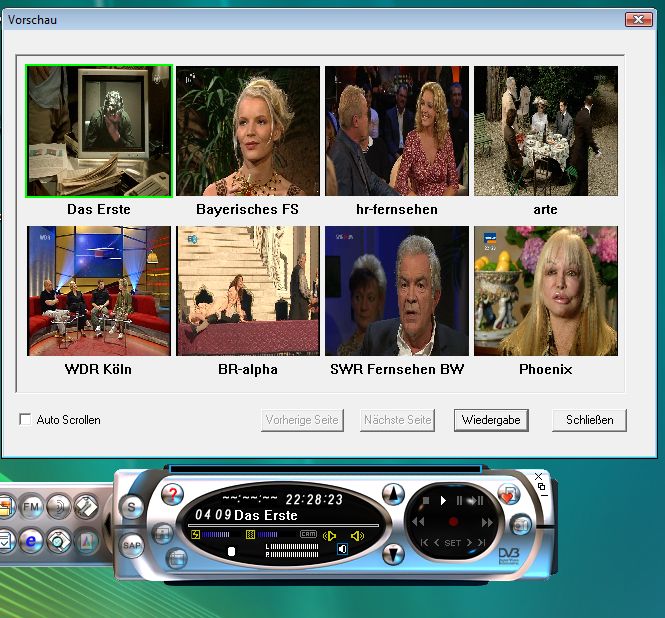Click the left chevron beside SET

tap(436, 542)
